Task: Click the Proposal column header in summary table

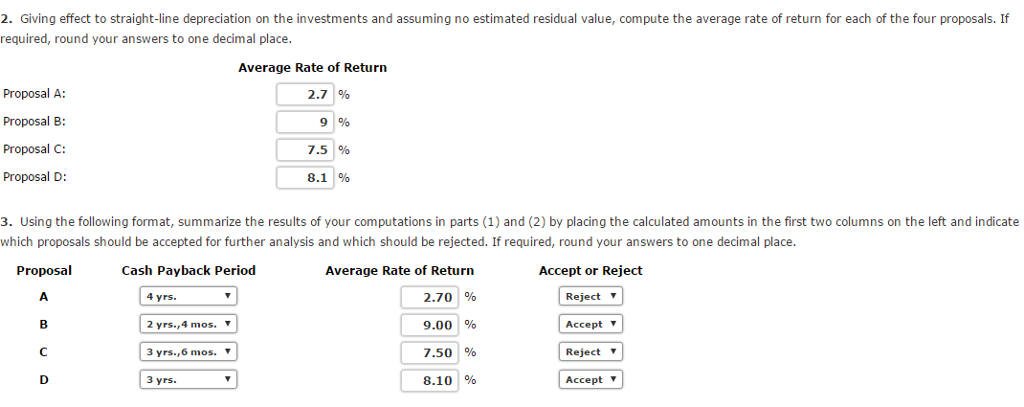Action: coord(44,271)
